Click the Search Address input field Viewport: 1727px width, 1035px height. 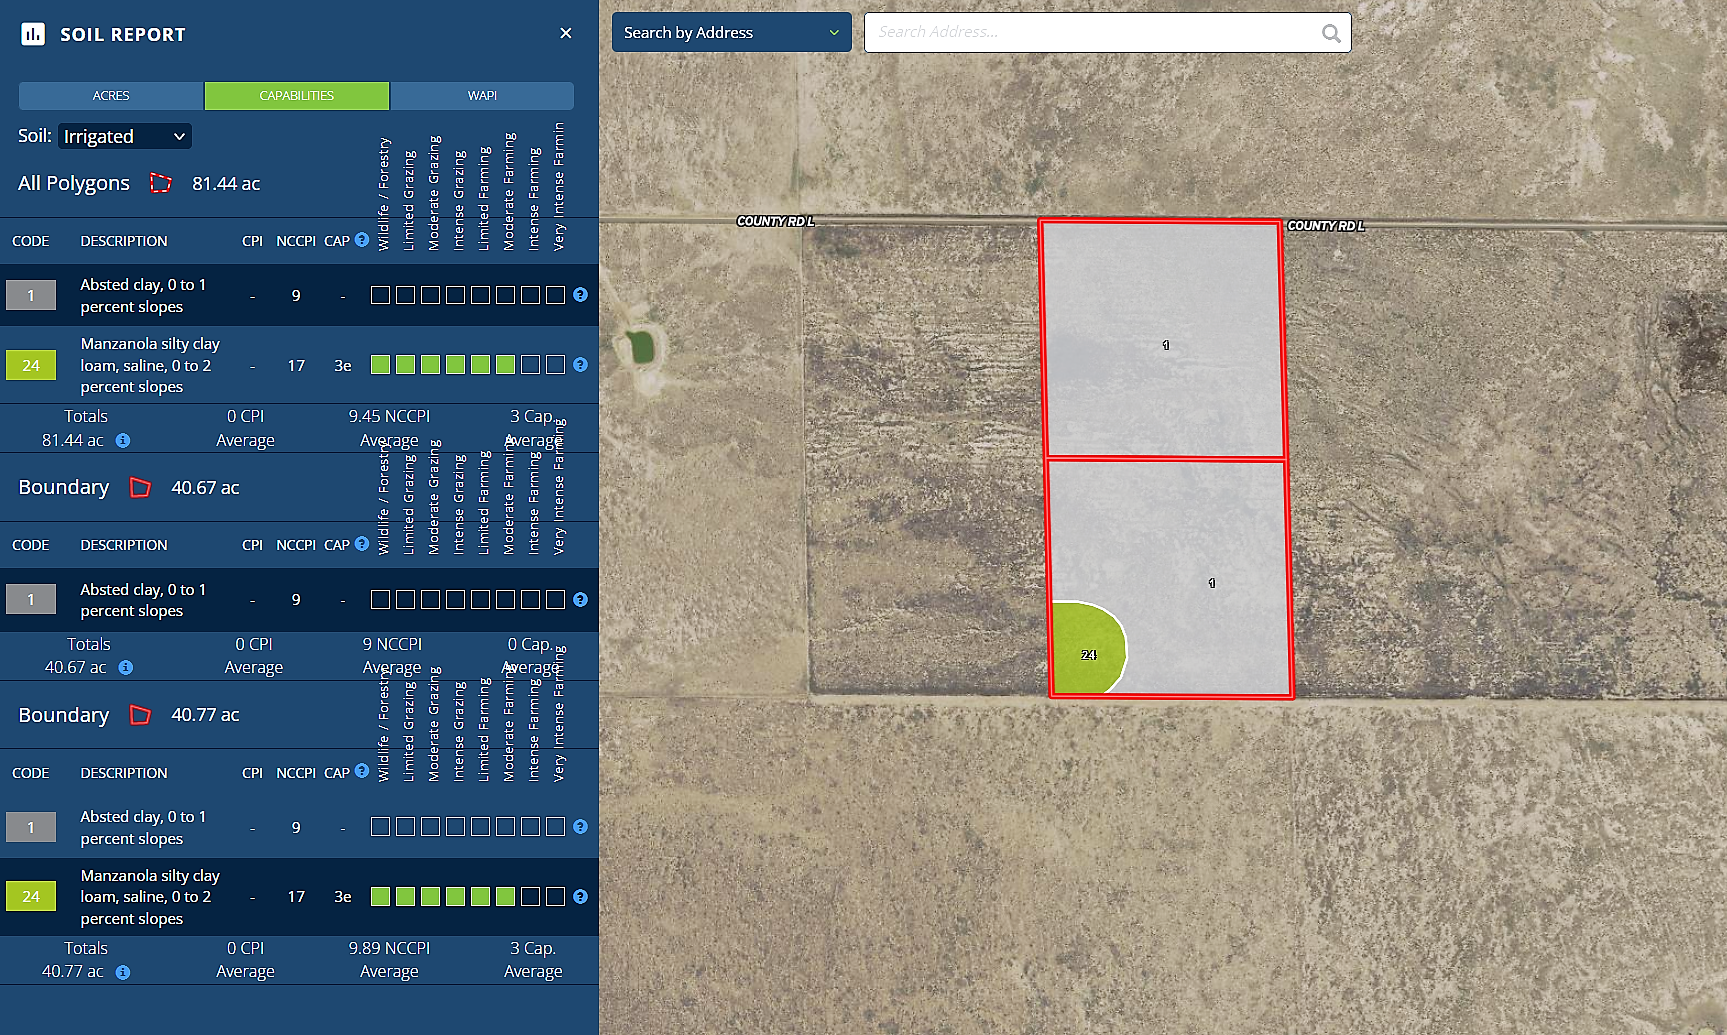[1095, 32]
